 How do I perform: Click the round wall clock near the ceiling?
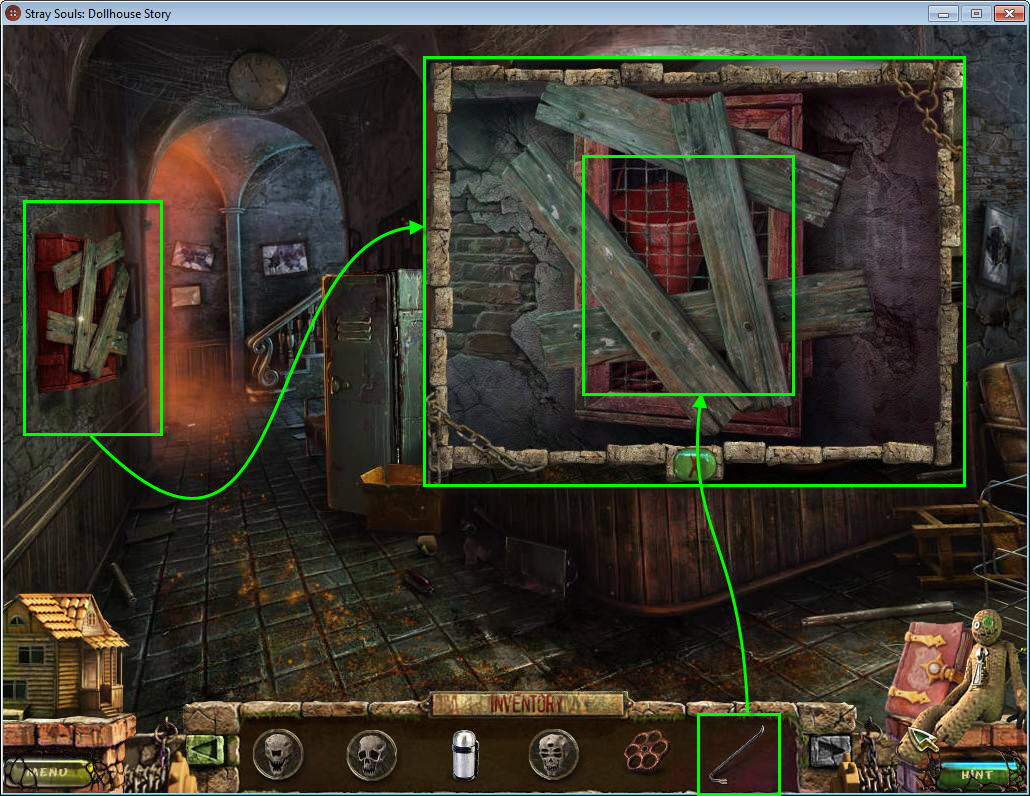tap(258, 80)
